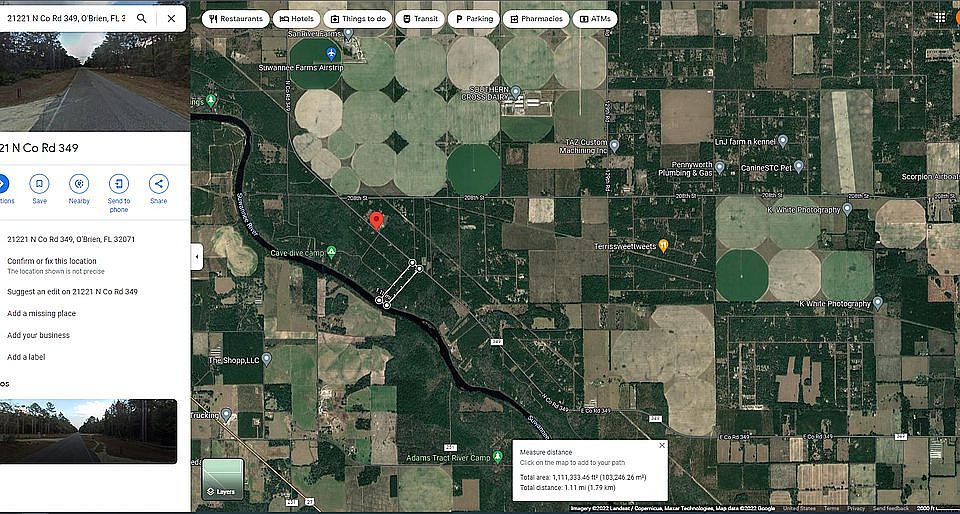Click the Total area readout text
This screenshot has width=960, height=514.
583,477
